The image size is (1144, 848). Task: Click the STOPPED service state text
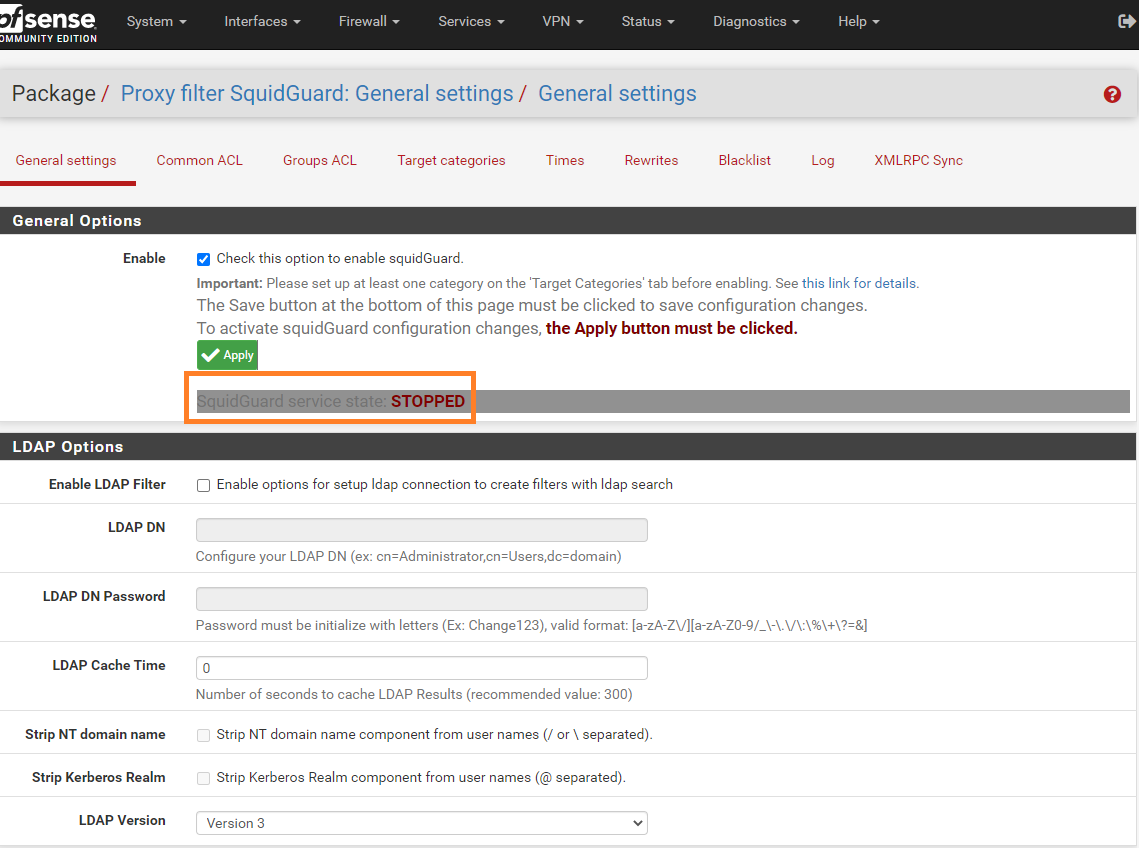pyautogui.click(x=428, y=401)
